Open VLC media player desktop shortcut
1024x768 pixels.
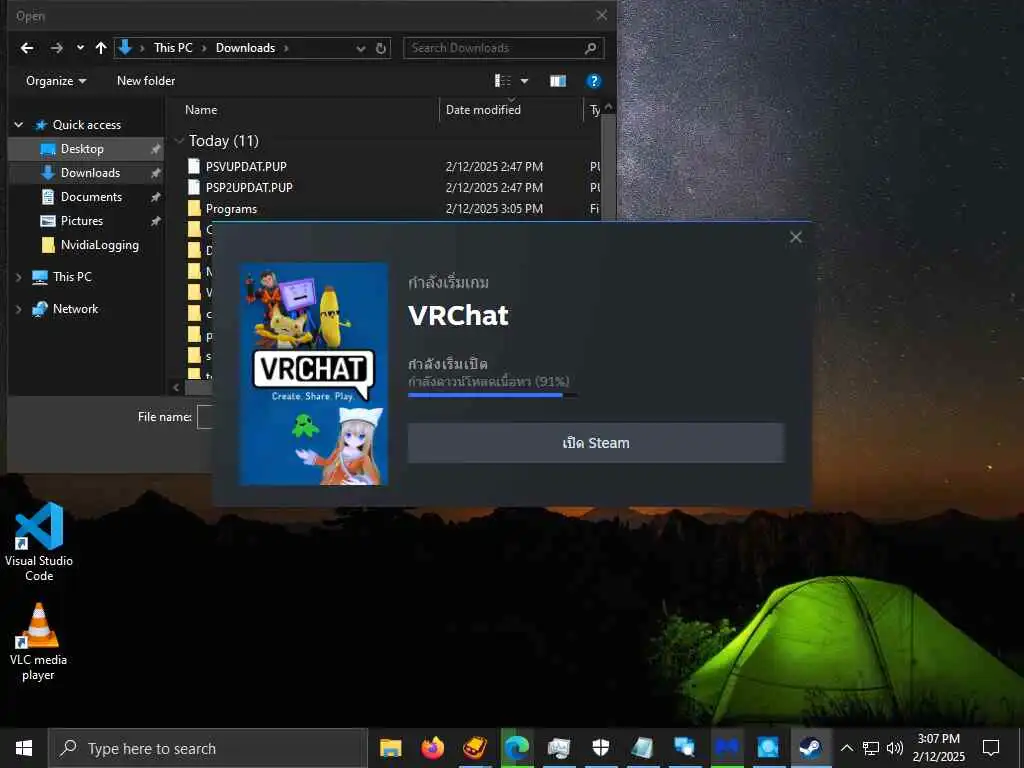[x=39, y=642]
